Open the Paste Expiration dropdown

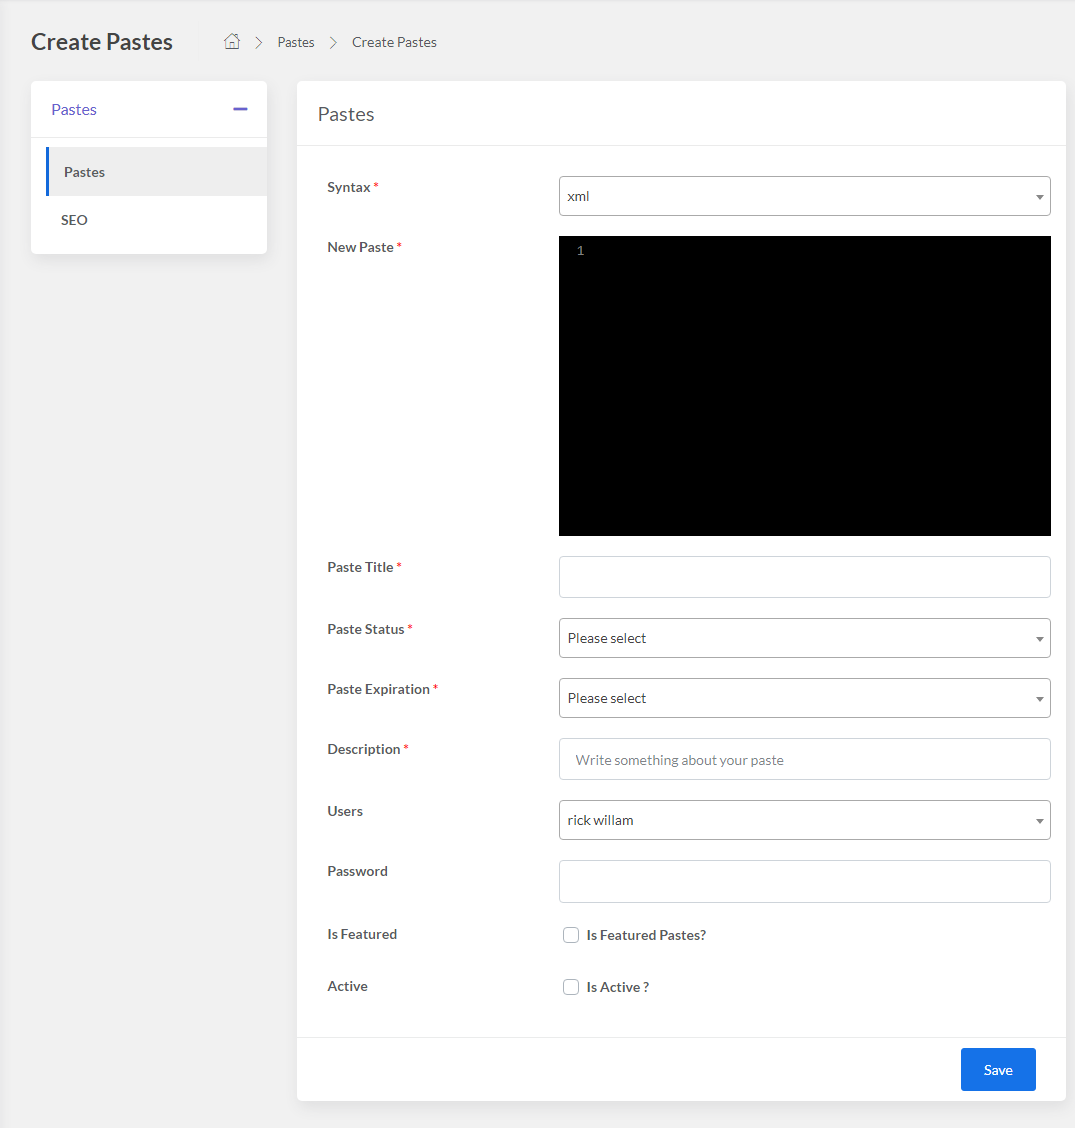pyautogui.click(x=804, y=698)
